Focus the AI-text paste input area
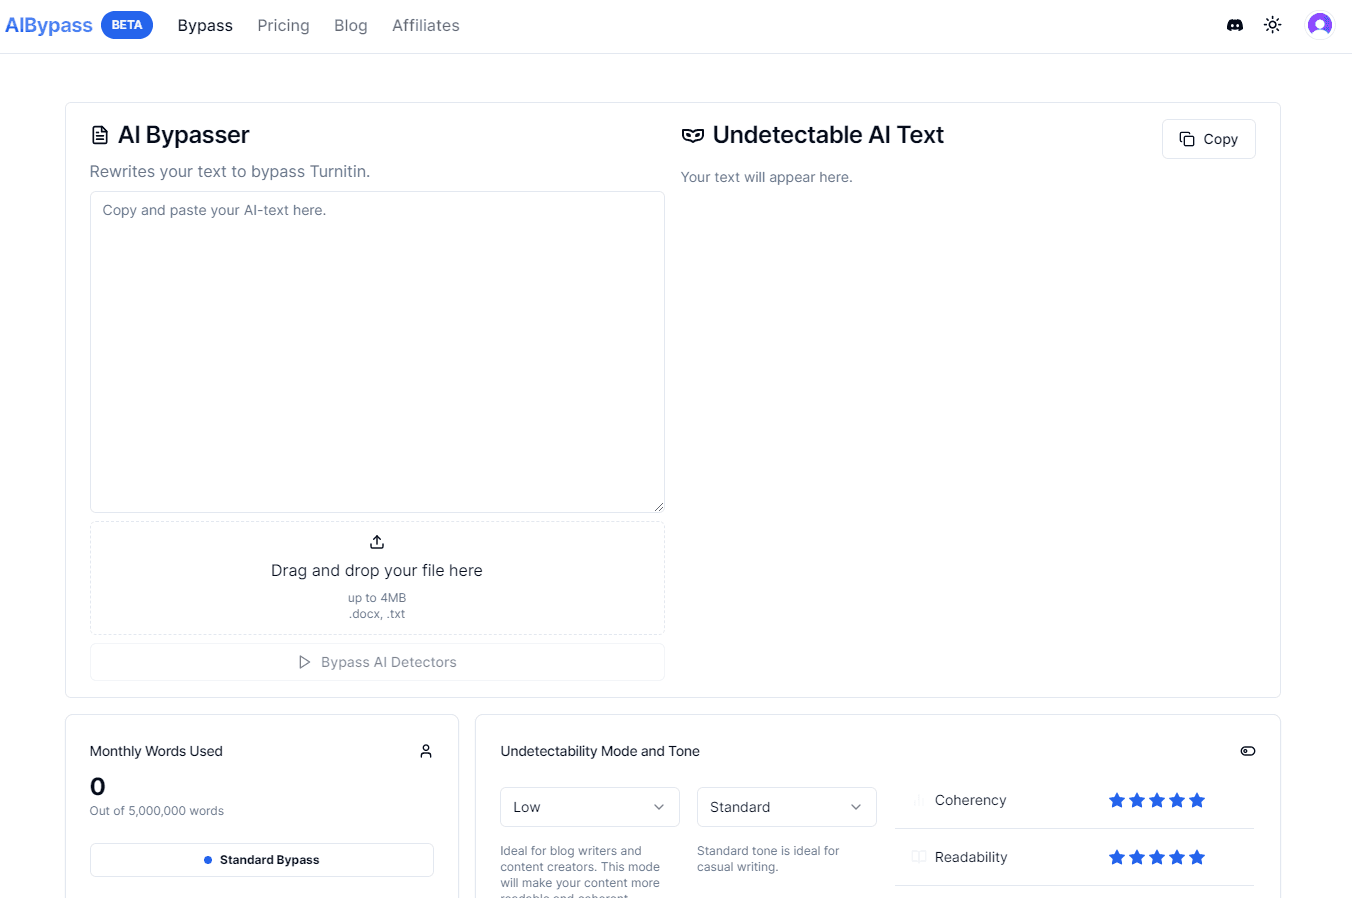Image resolution: width=1352 pixels, height=898 pixels. point(377,352)
